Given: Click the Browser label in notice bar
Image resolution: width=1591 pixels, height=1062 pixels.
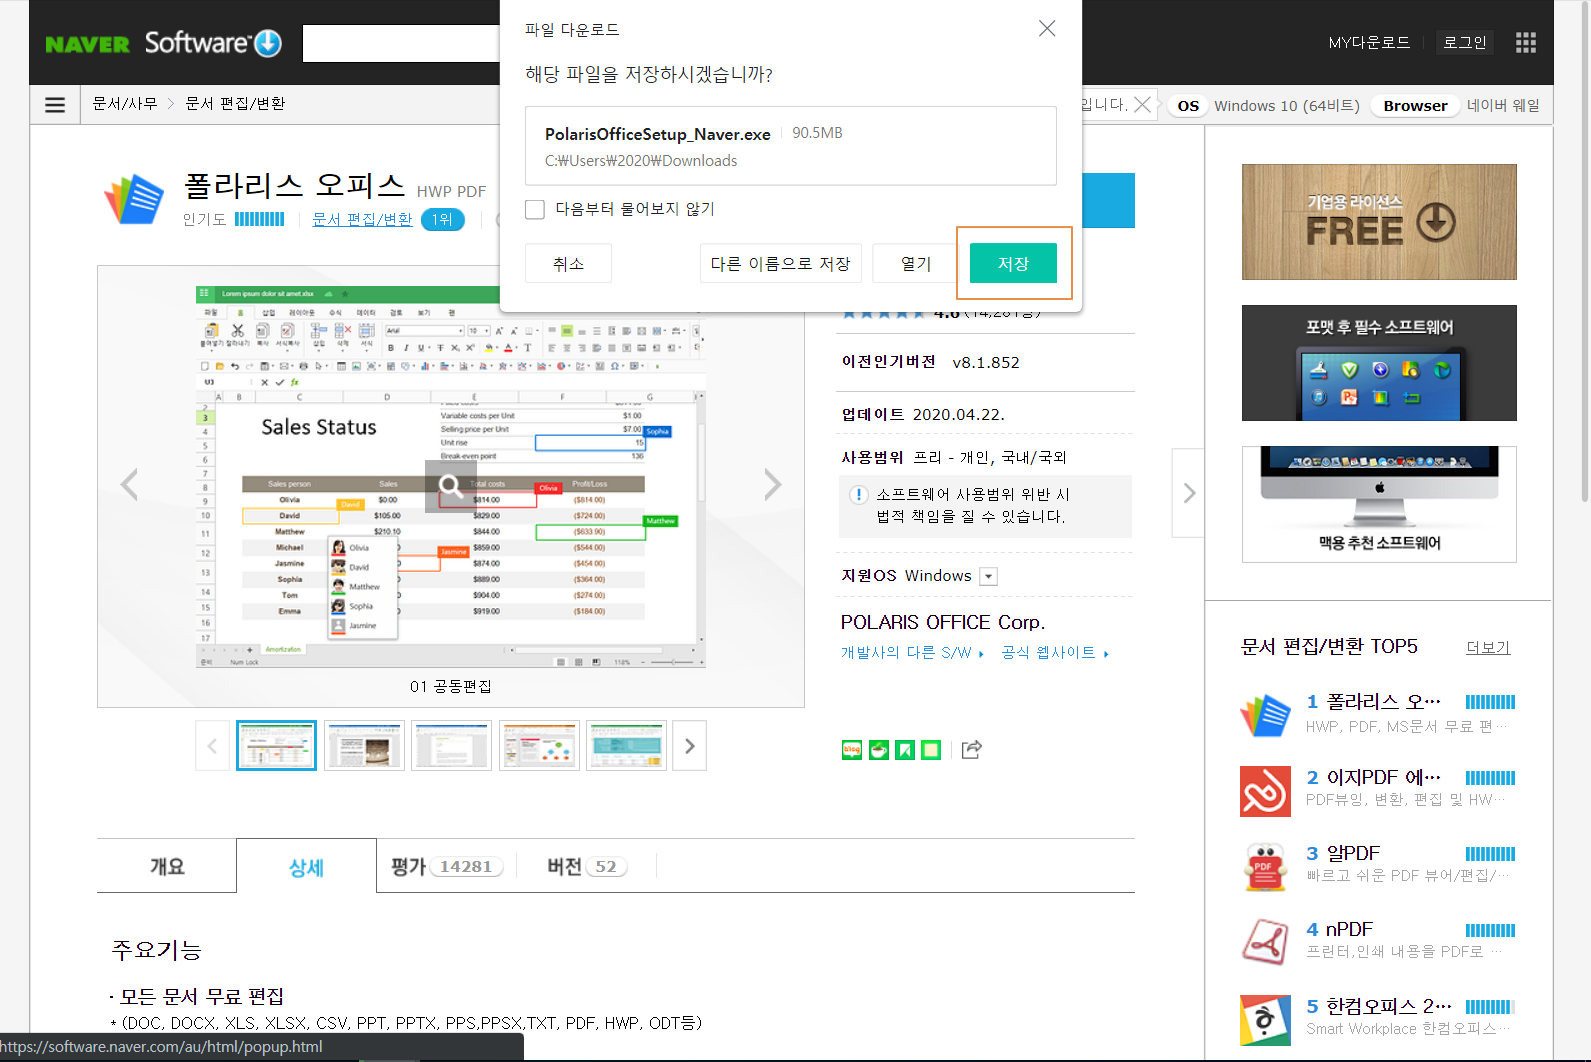Looking at the screenshot, I should coord(1415,105).
